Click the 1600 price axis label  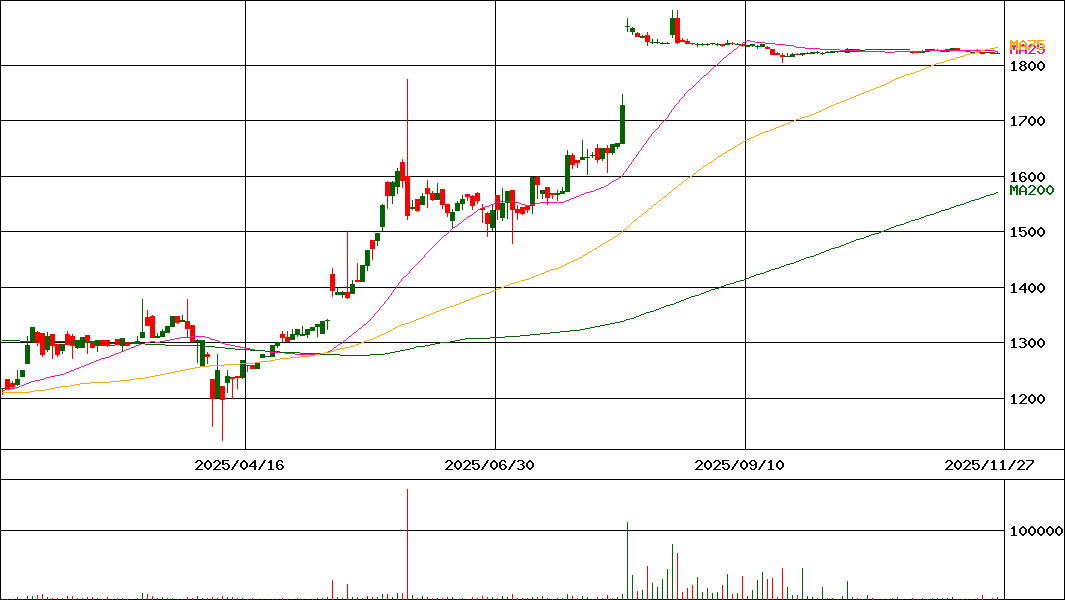click(1027, 177)
